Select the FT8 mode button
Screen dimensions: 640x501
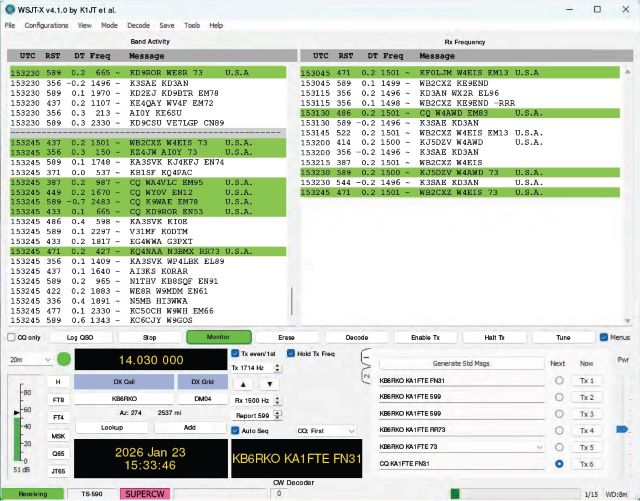pos(57,399)
